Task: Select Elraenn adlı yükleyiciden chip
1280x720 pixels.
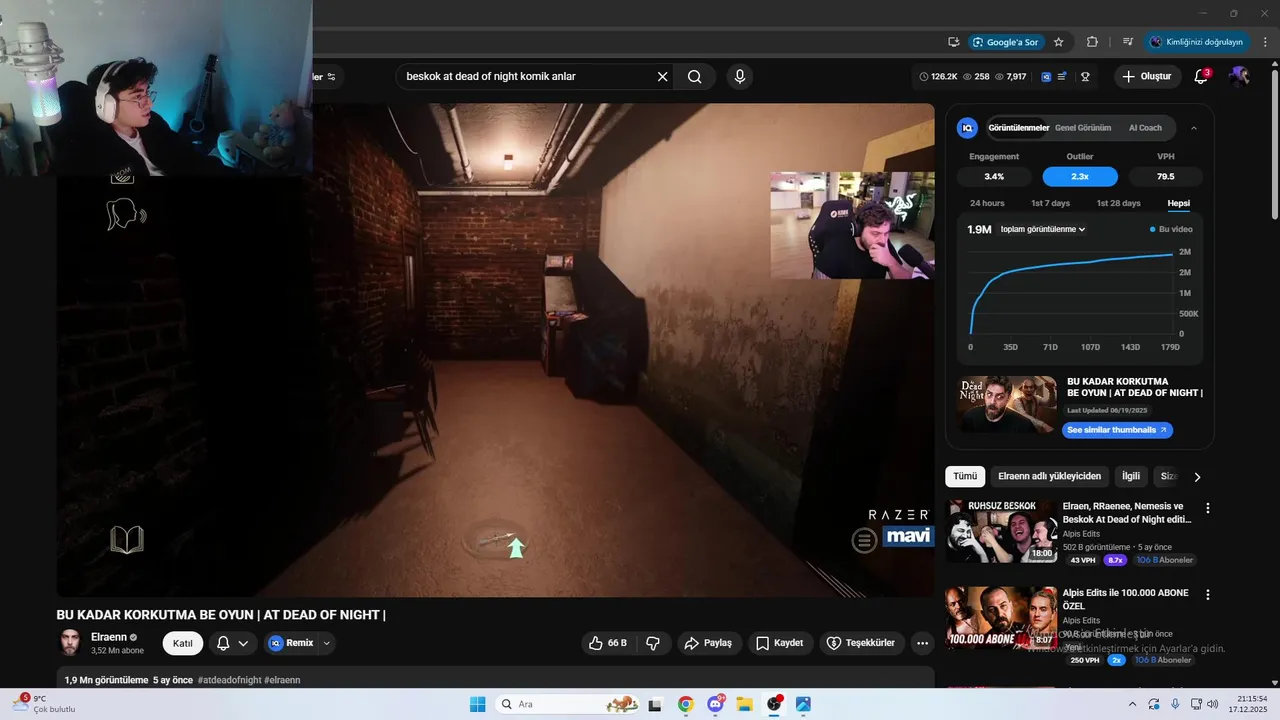Action: 1049,477
